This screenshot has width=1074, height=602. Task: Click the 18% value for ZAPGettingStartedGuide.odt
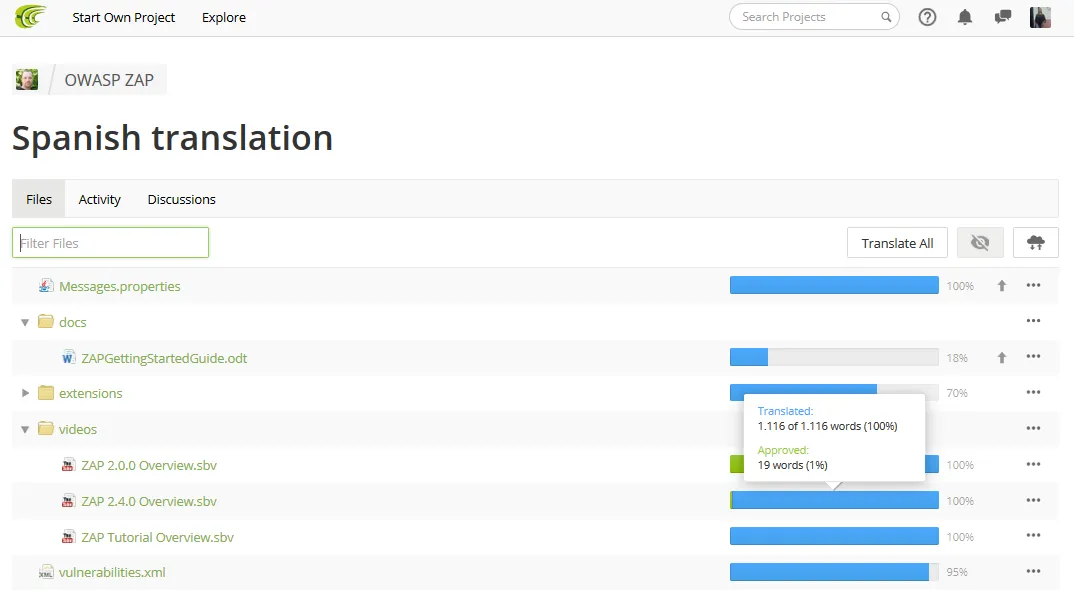[957, 358]
